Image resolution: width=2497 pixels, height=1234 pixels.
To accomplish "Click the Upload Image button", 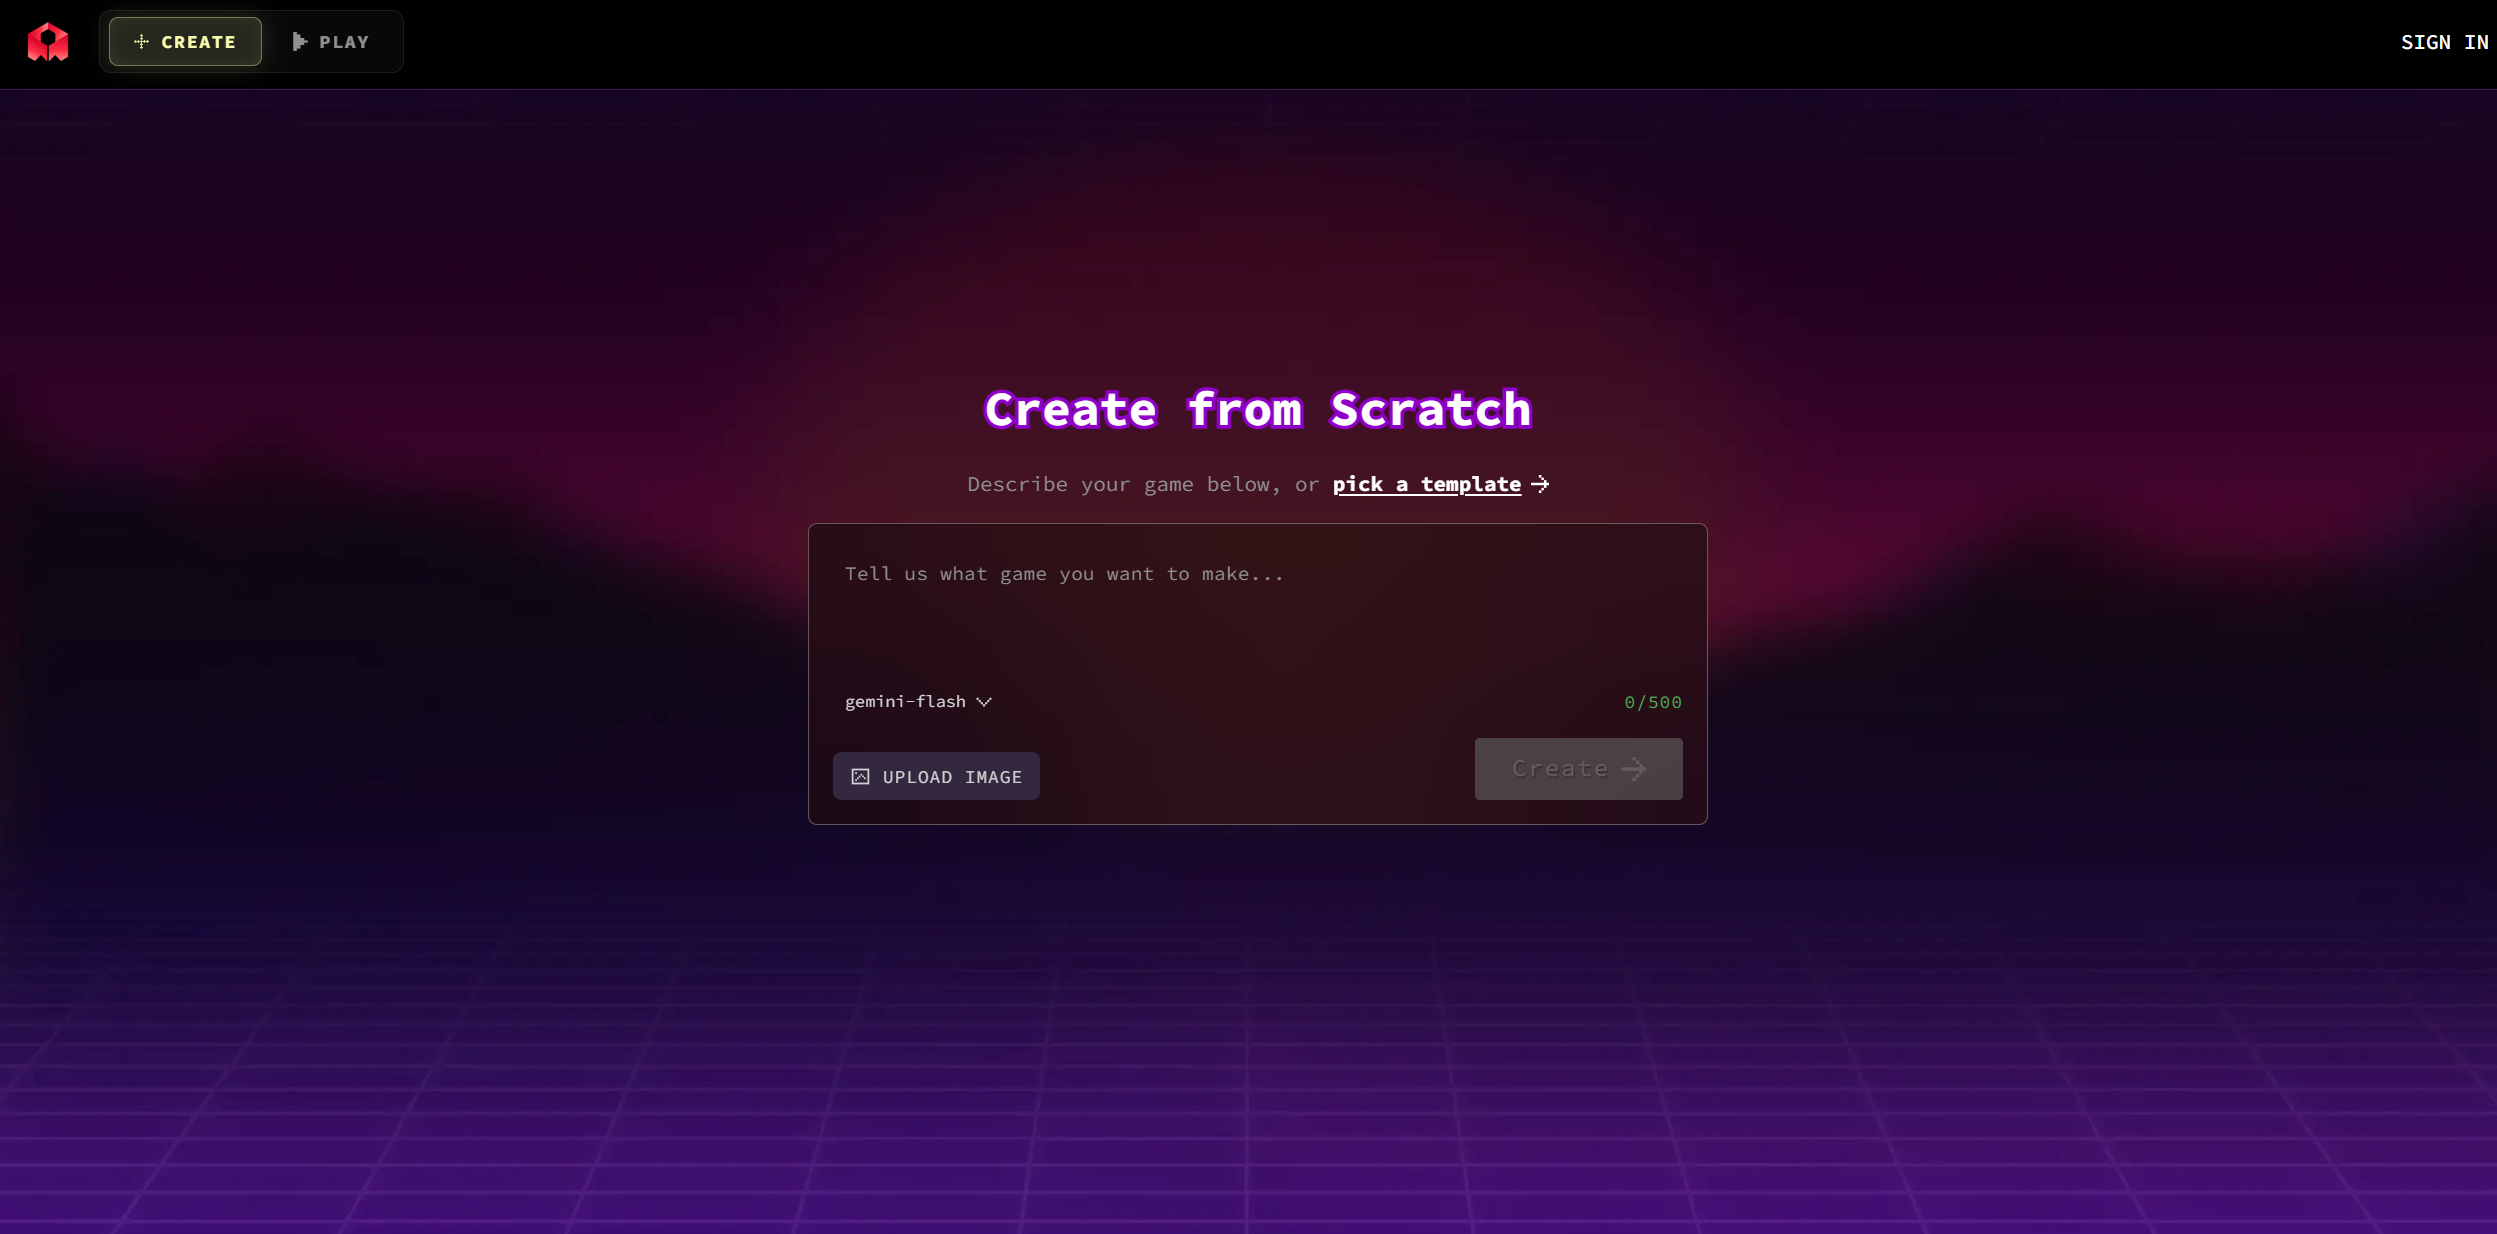I will point(936,776).
